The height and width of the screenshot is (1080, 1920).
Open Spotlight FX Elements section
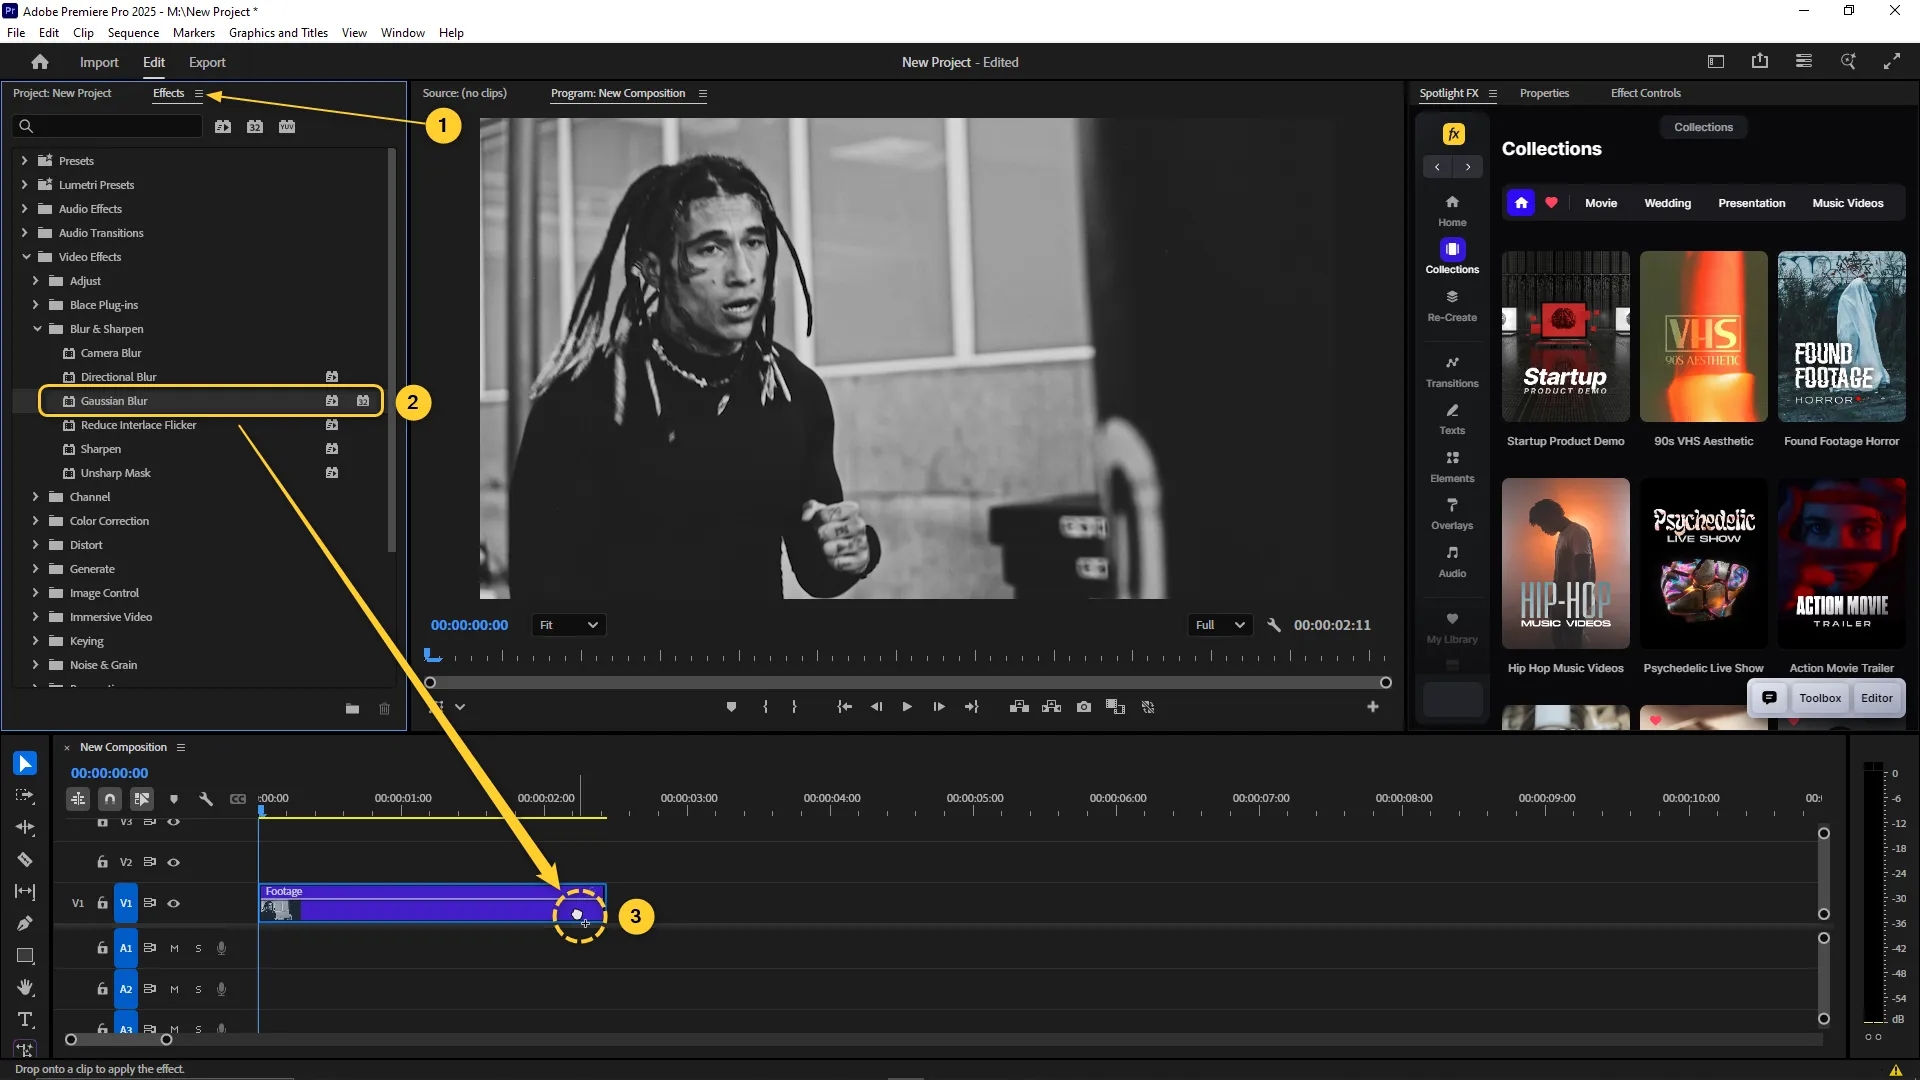(1452, 467)
